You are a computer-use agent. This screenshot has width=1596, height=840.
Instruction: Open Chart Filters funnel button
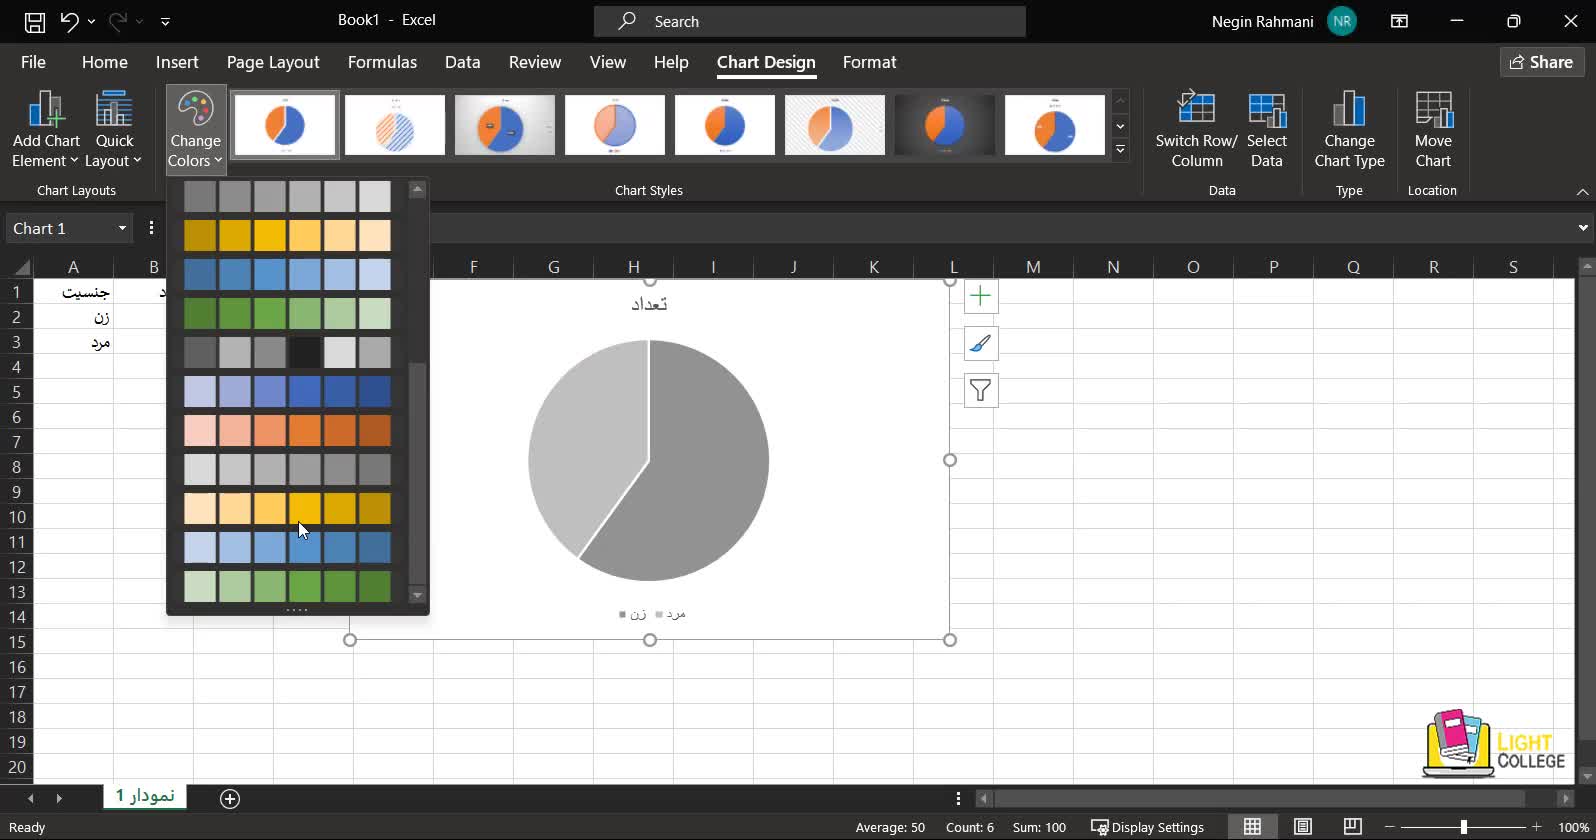[980, 391]
